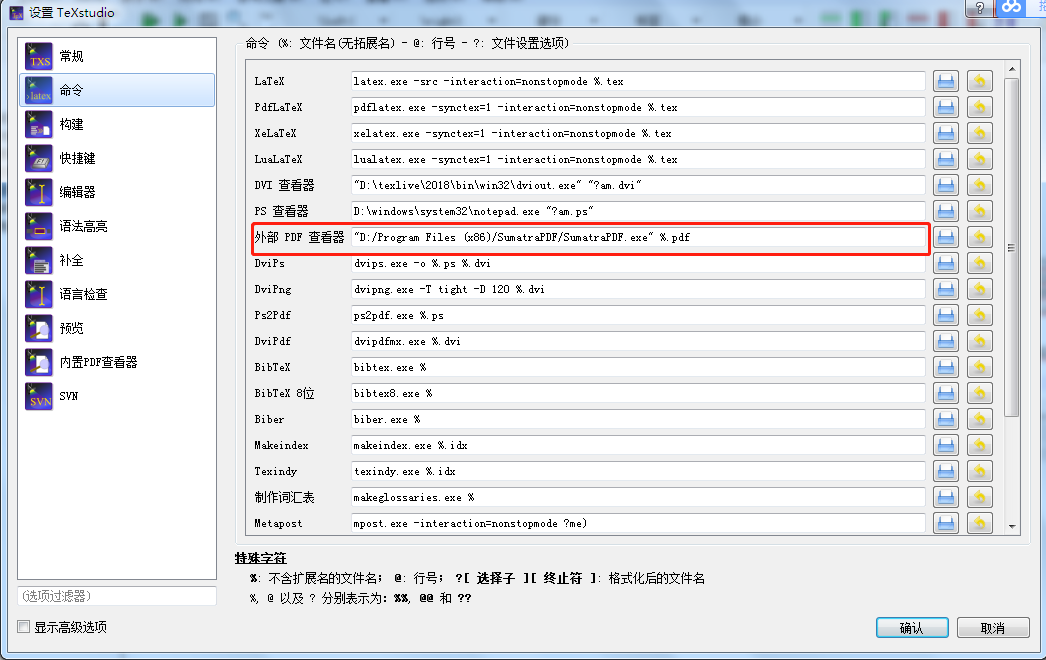Edit the Ps2Pdf command field
Screen dimensions: 1046x660
pos(638,316)
